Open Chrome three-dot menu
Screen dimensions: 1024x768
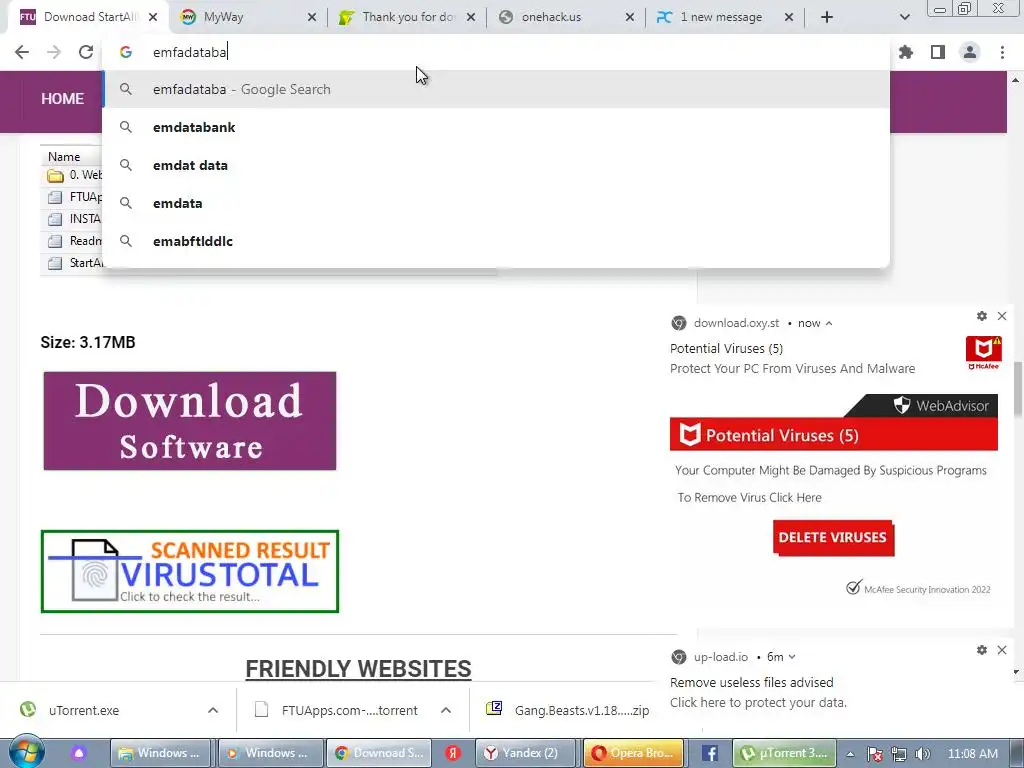click(1002, 52)
